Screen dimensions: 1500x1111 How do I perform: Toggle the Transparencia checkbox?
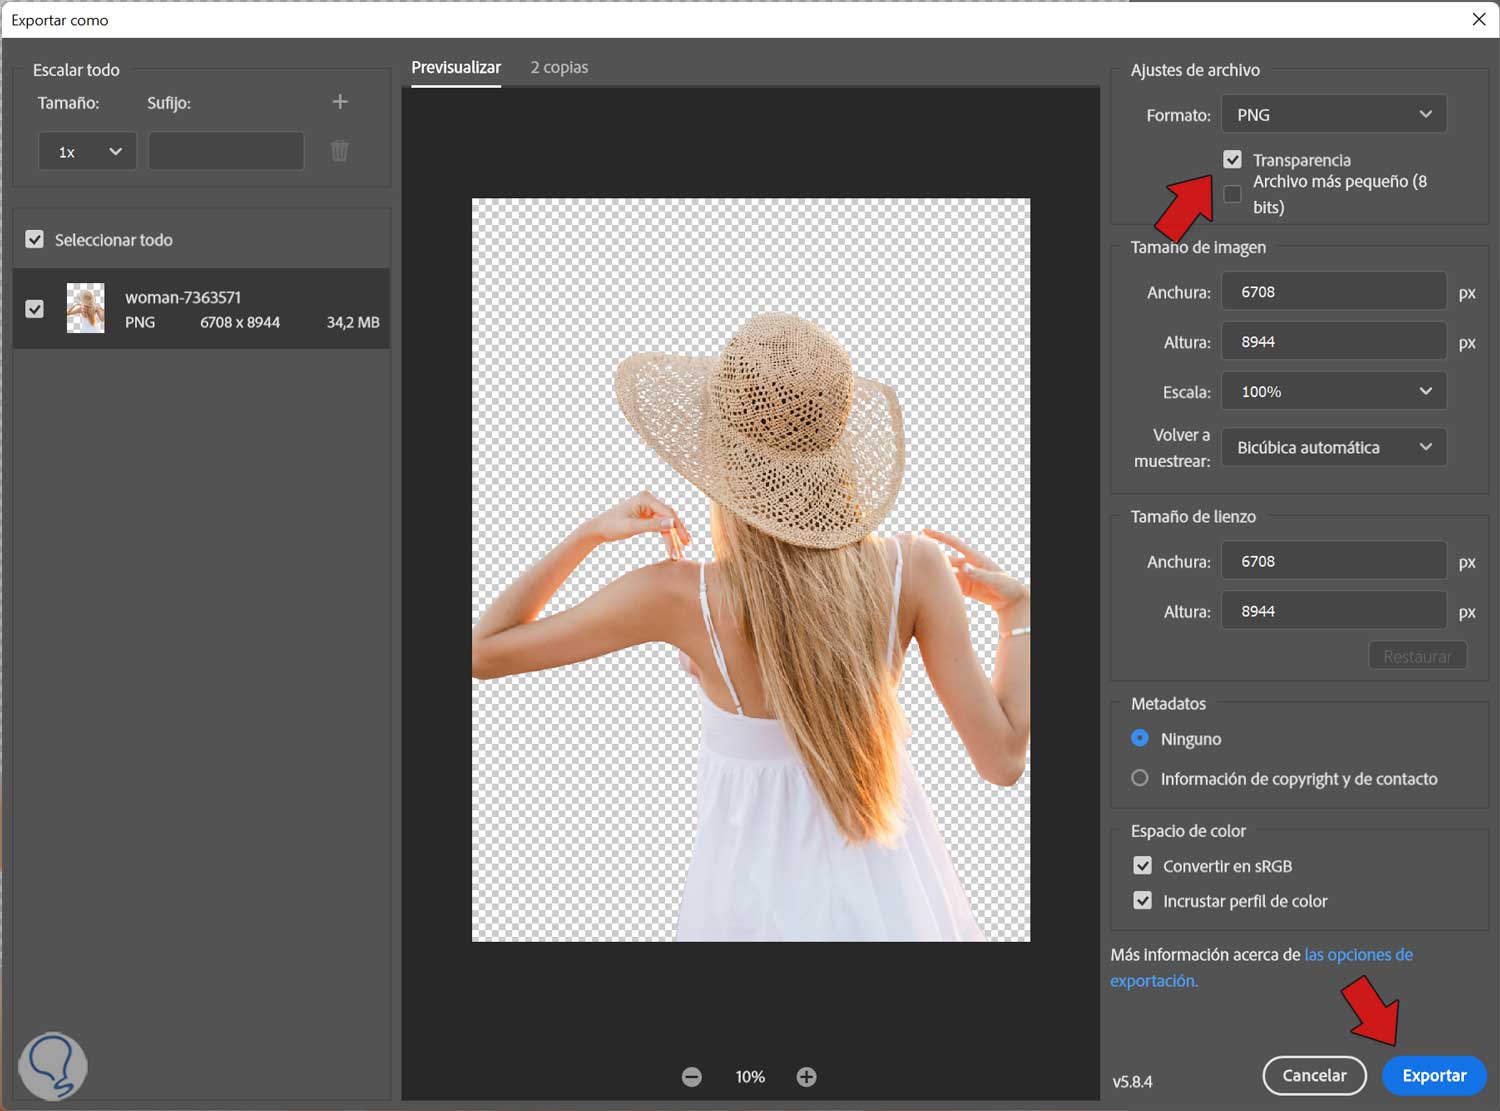coord(1232,160)
